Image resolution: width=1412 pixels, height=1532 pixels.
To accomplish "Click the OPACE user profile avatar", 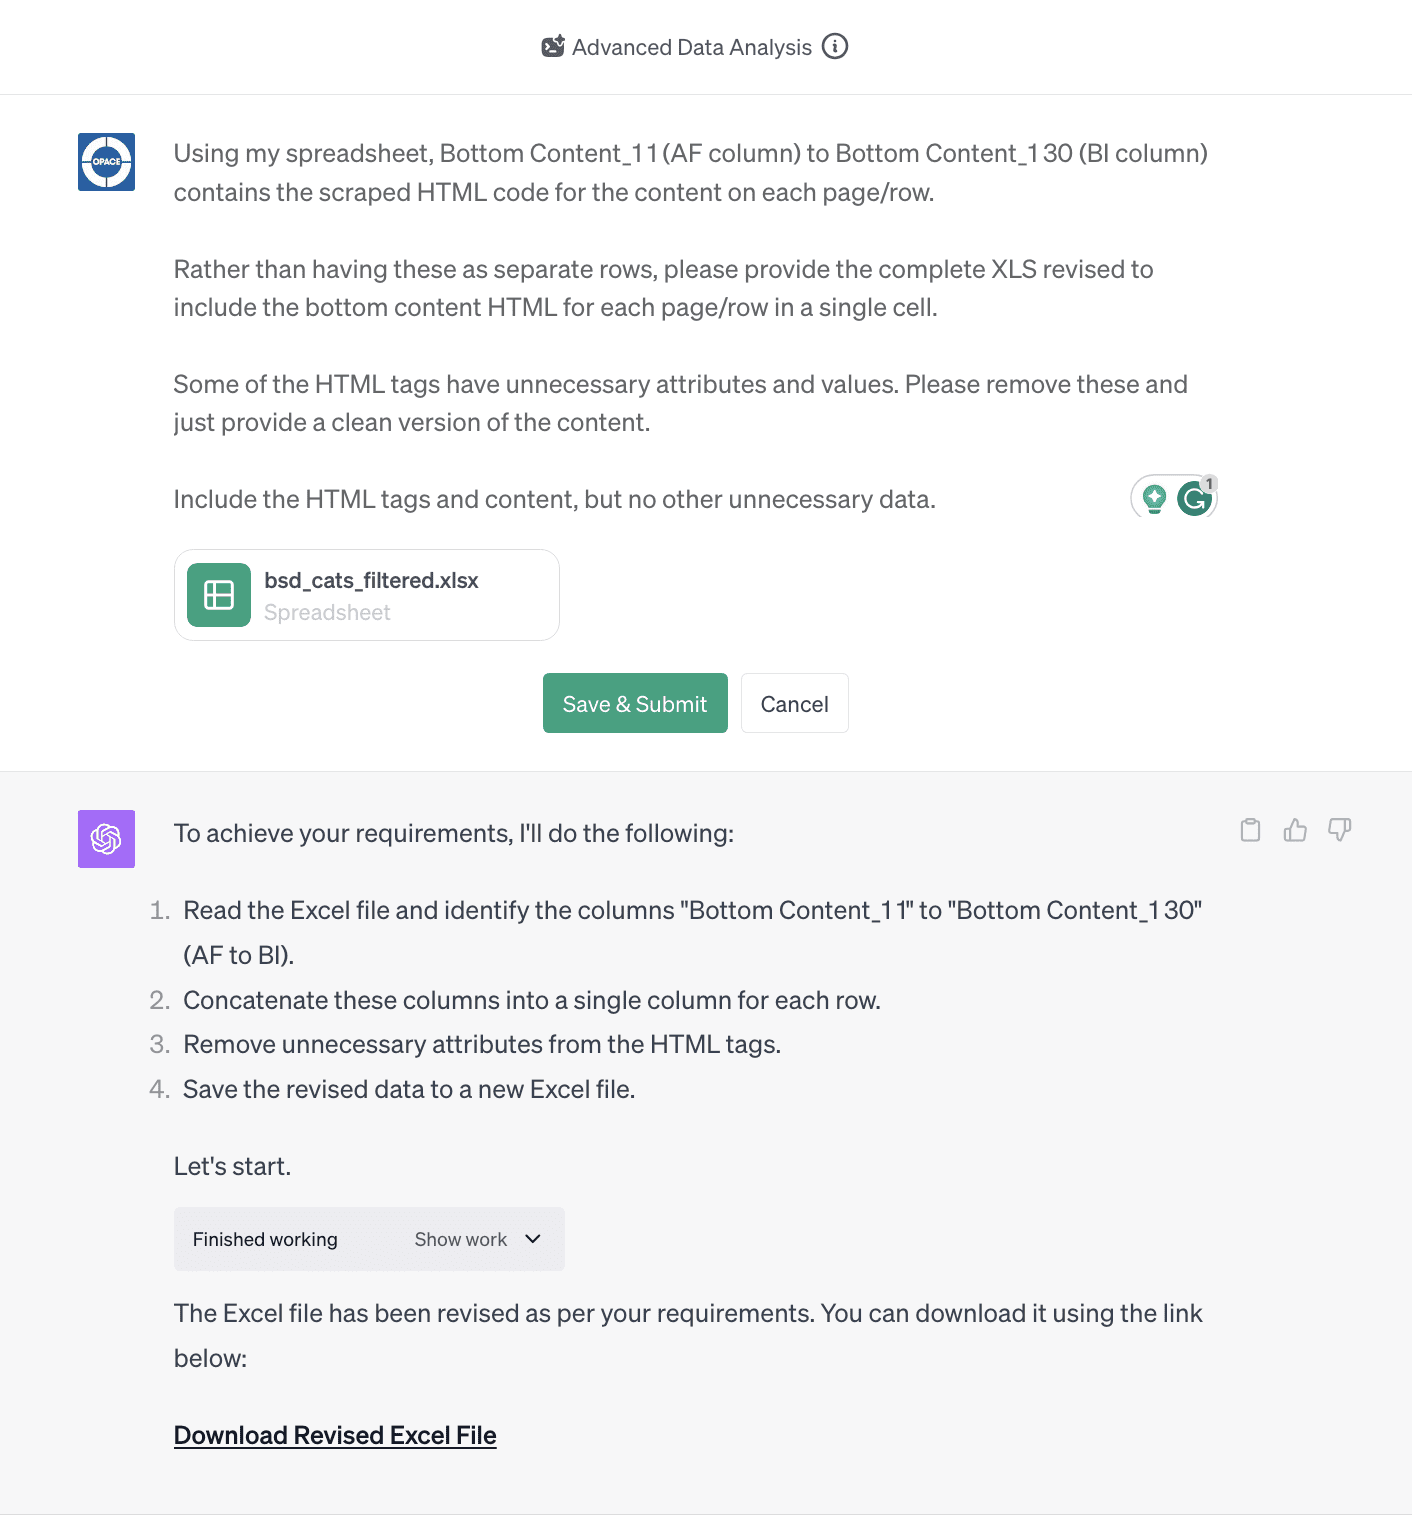I will click(x=106, y=162).
